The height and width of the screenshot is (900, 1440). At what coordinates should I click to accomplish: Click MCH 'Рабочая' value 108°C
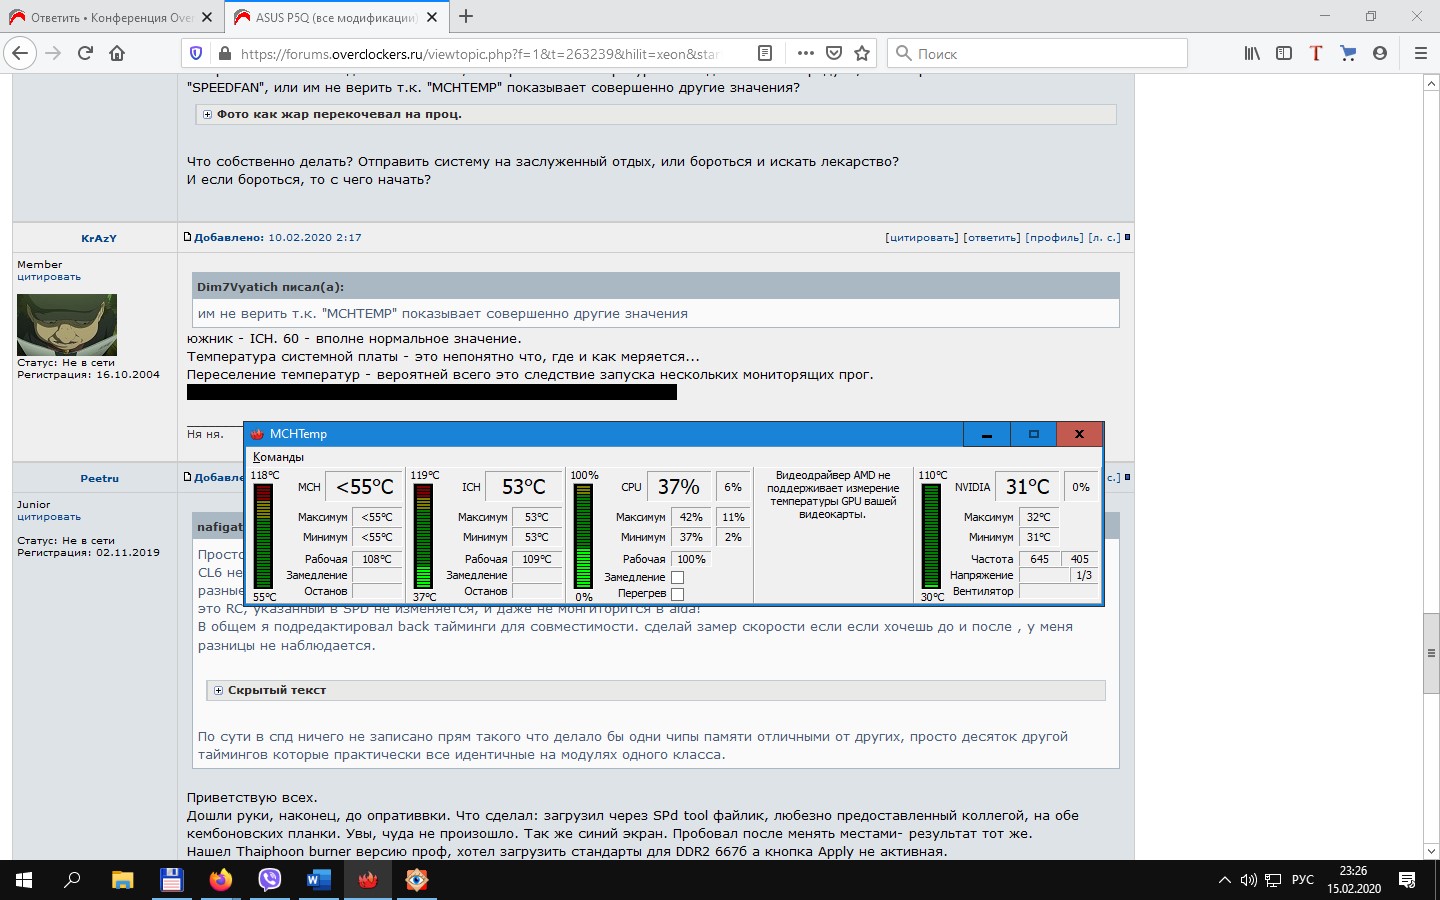pyautogui.click(x=377, y=559)
